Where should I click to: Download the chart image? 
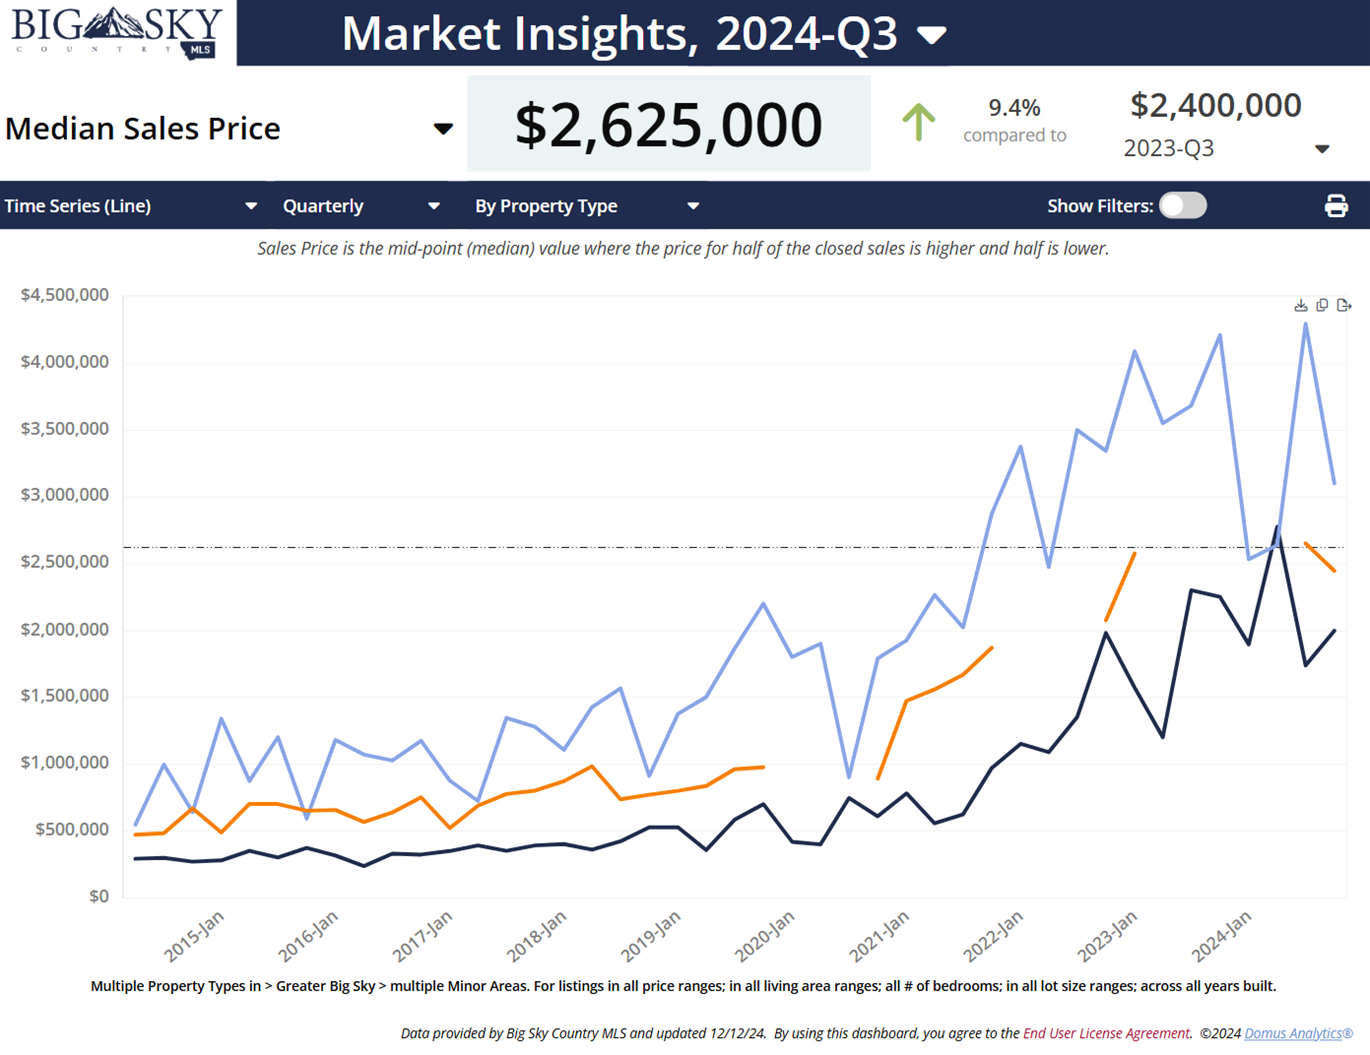pyautogui.click(x=1300, y=305)
